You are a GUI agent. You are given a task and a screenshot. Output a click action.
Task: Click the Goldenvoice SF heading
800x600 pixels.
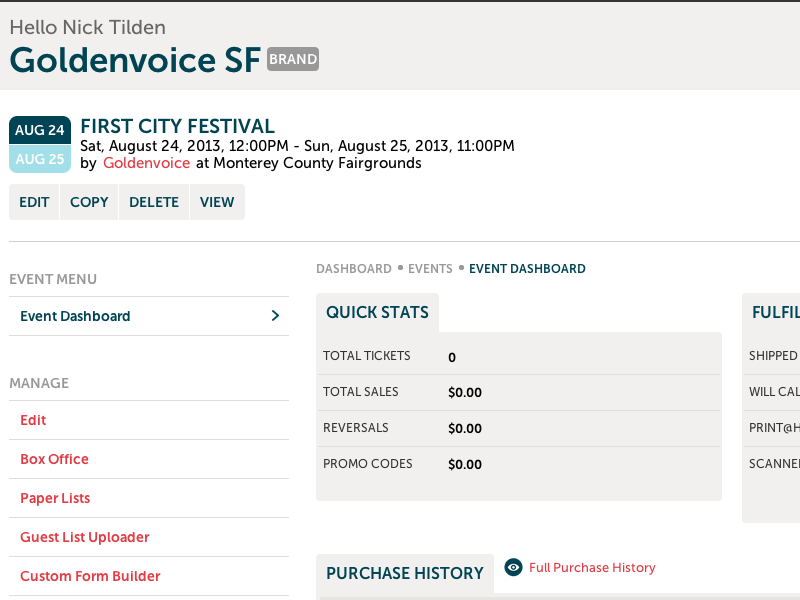[x=135, y=60]
